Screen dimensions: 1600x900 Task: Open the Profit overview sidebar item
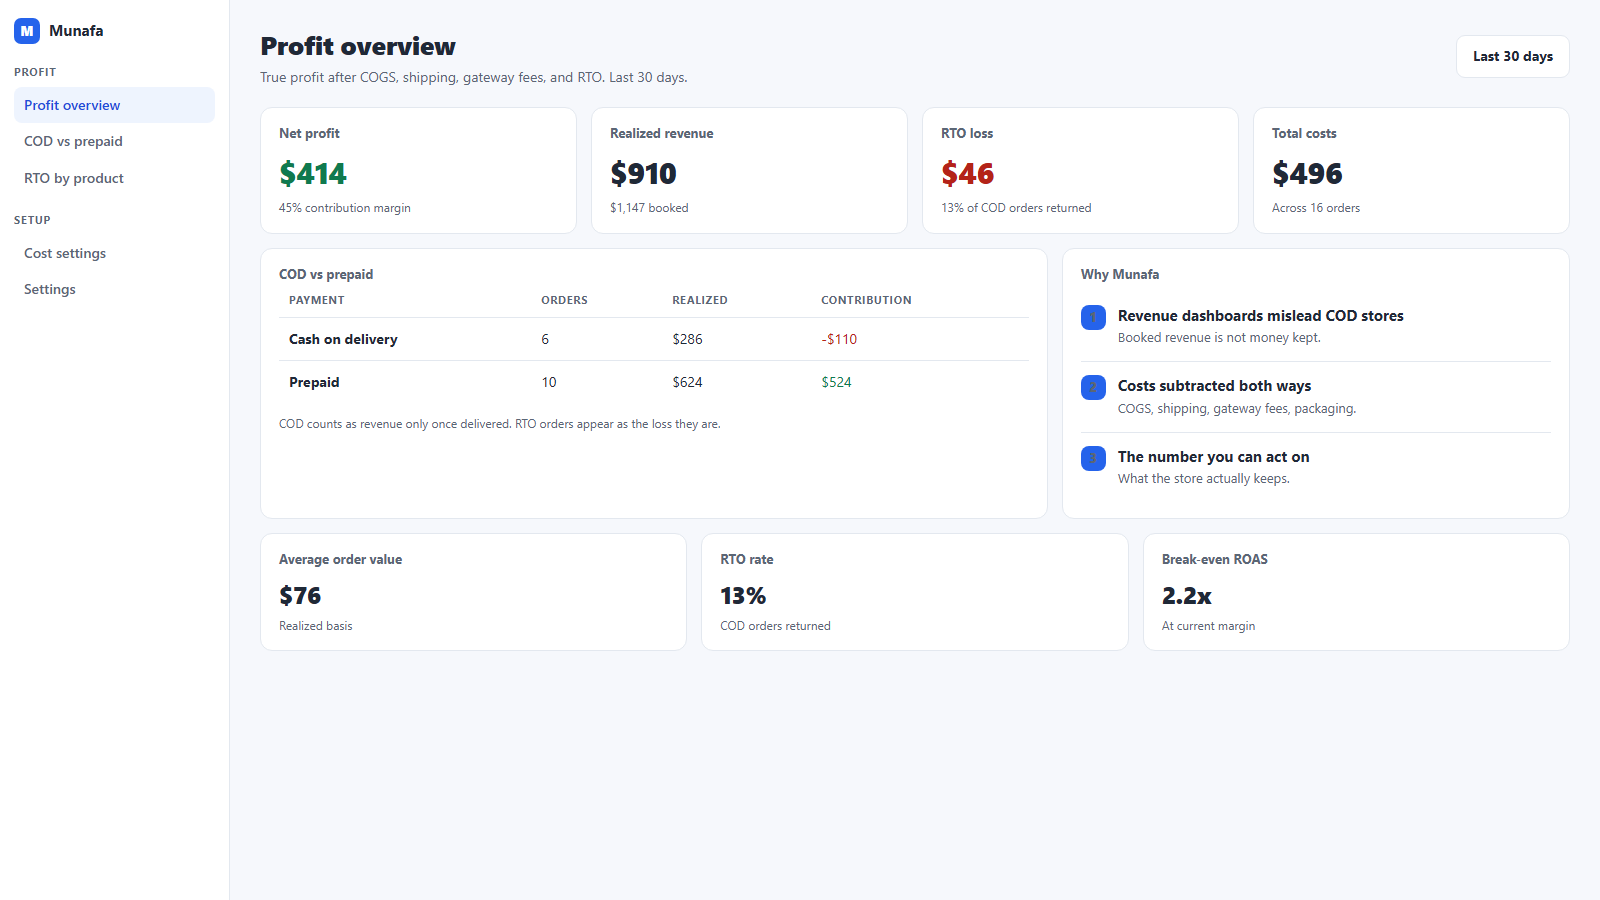coord(114,105)
